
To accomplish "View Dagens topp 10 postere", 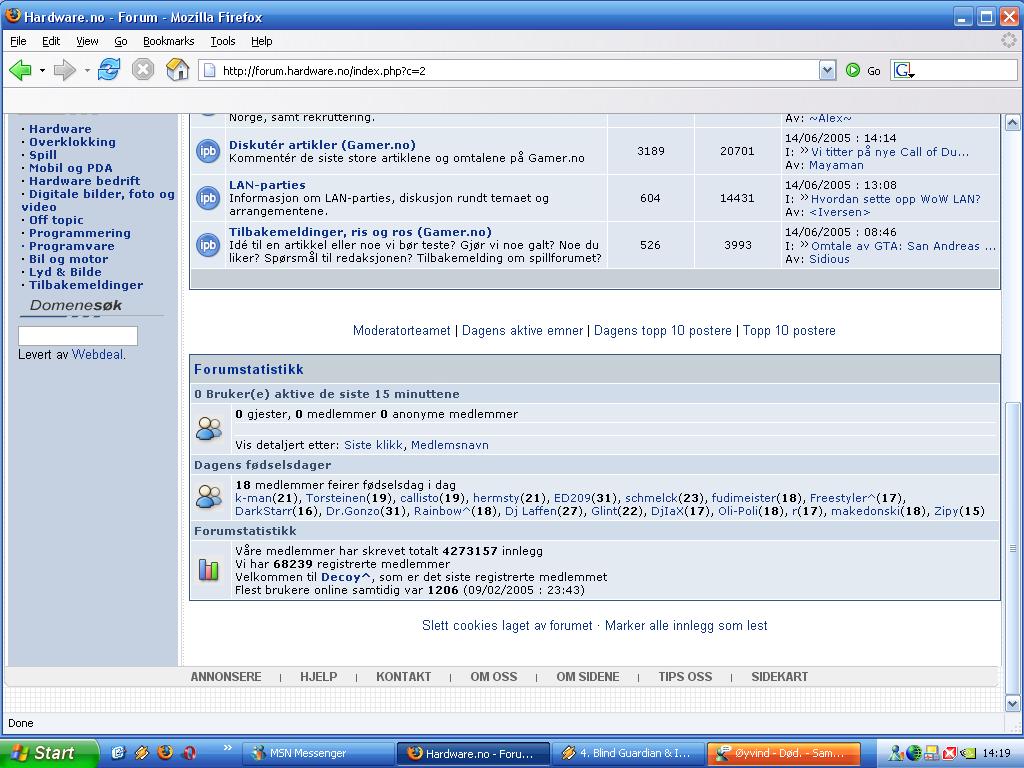I will [x=663, y=330].
